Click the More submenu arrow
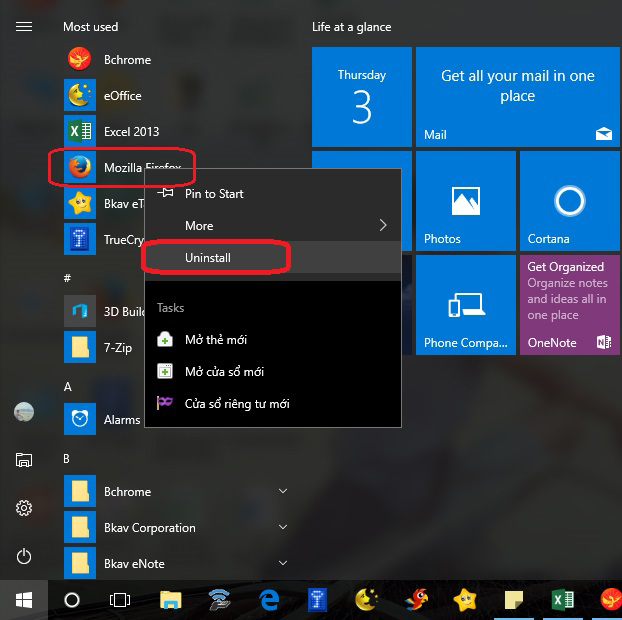The height and width of the screenshot is (620, 622). (383, 225)
